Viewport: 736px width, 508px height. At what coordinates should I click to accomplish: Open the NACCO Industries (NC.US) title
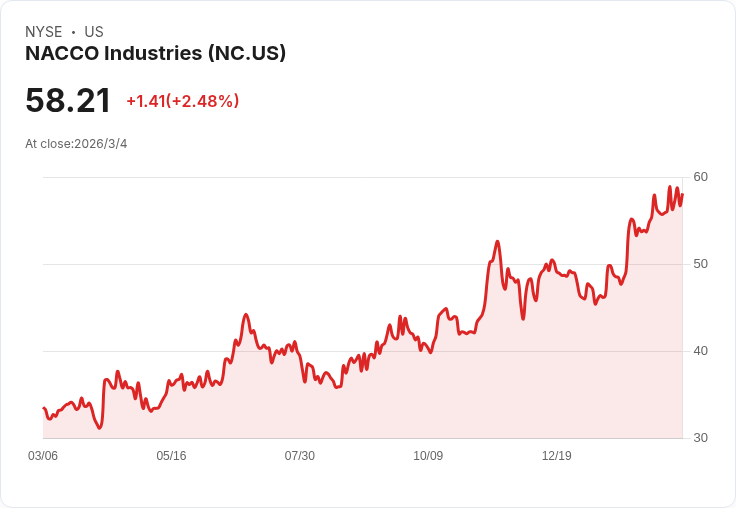pyautogui.click(x=155, y=53)
